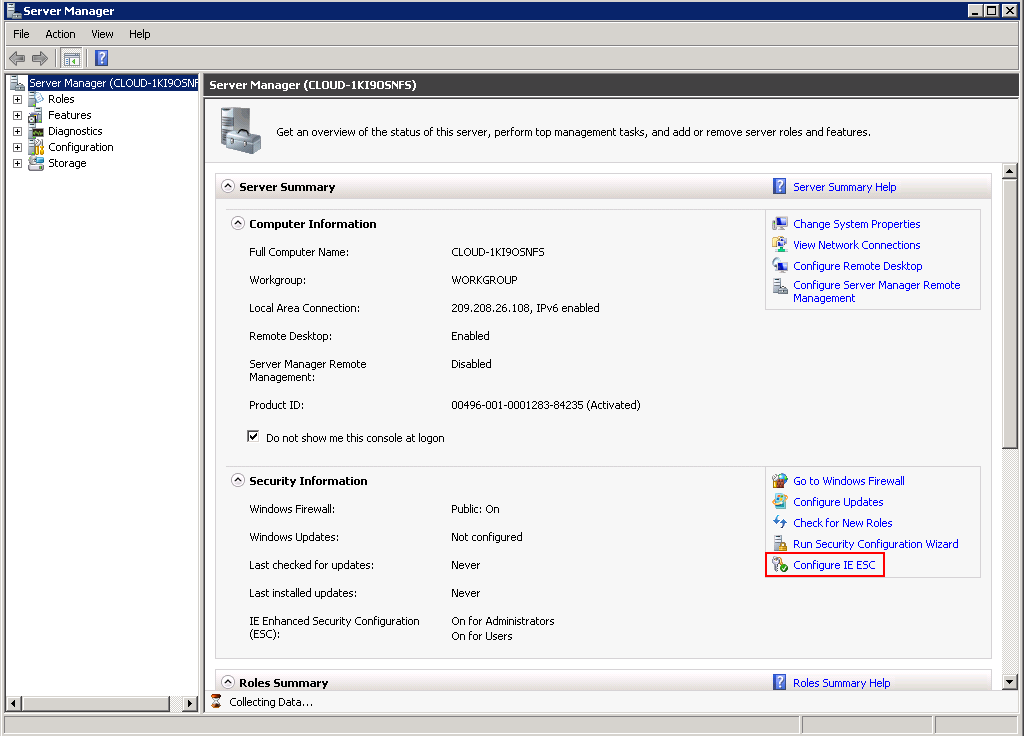Click the vertical scrollbar thumb in main pane

(x=1010, y=313)
